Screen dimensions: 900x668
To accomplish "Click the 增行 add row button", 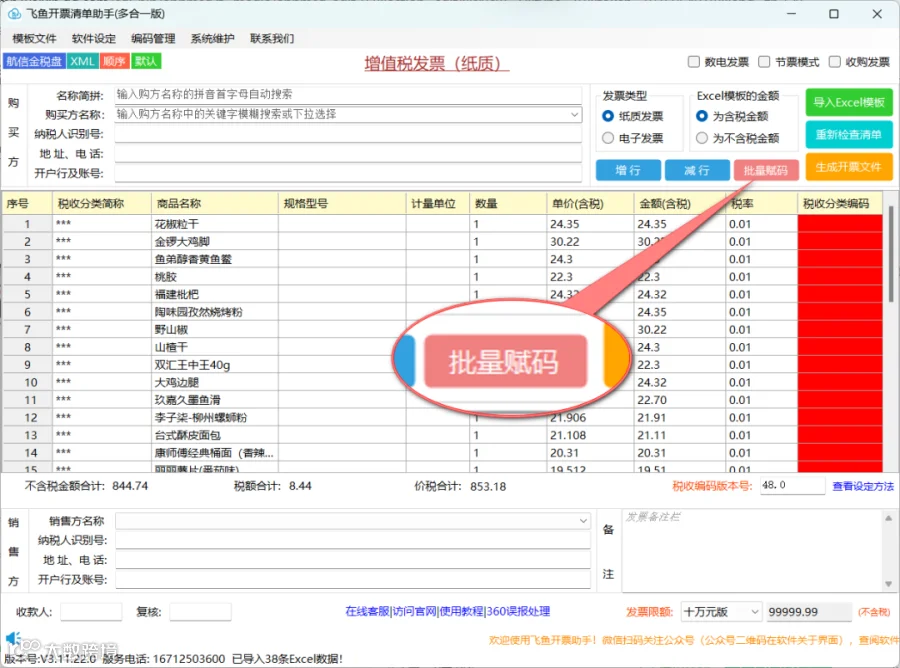I will [x=627, y=170].
